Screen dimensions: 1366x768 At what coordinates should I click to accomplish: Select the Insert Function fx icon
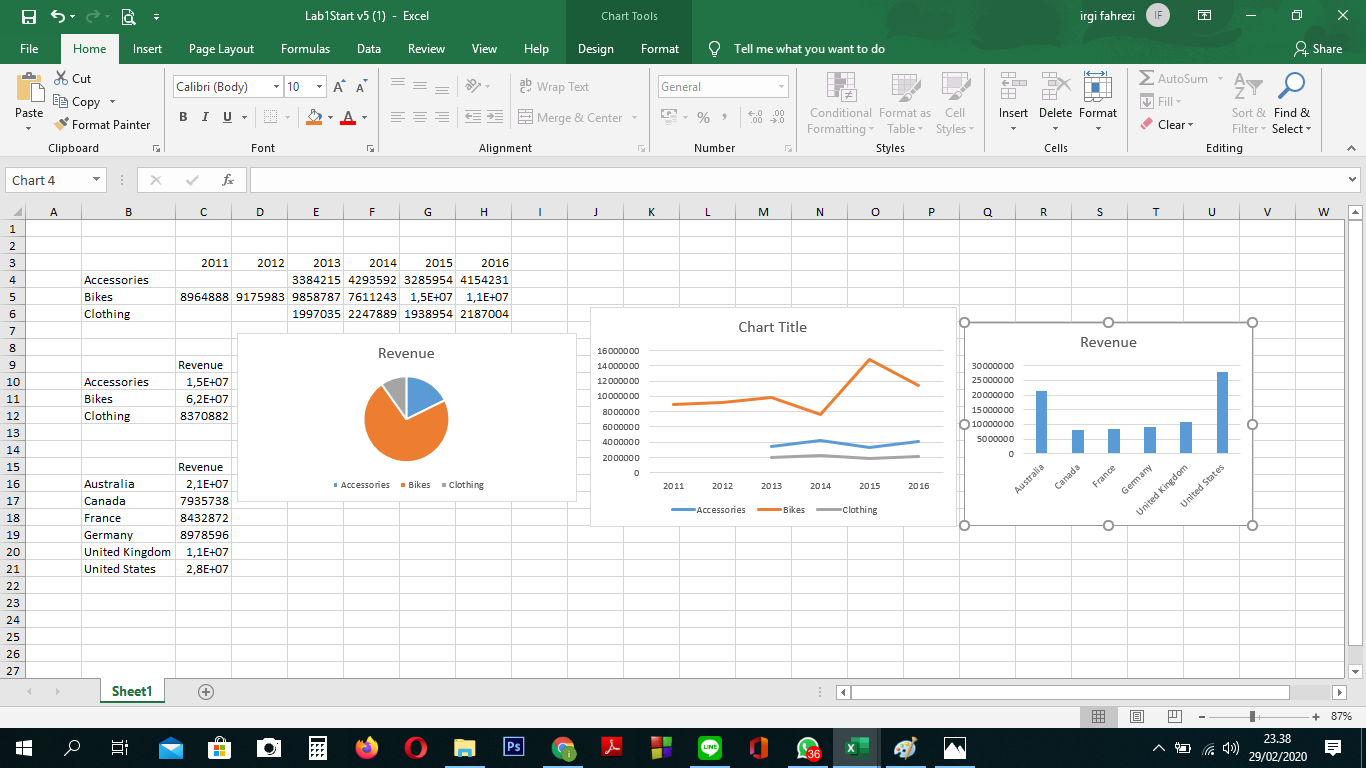[228, 180]
